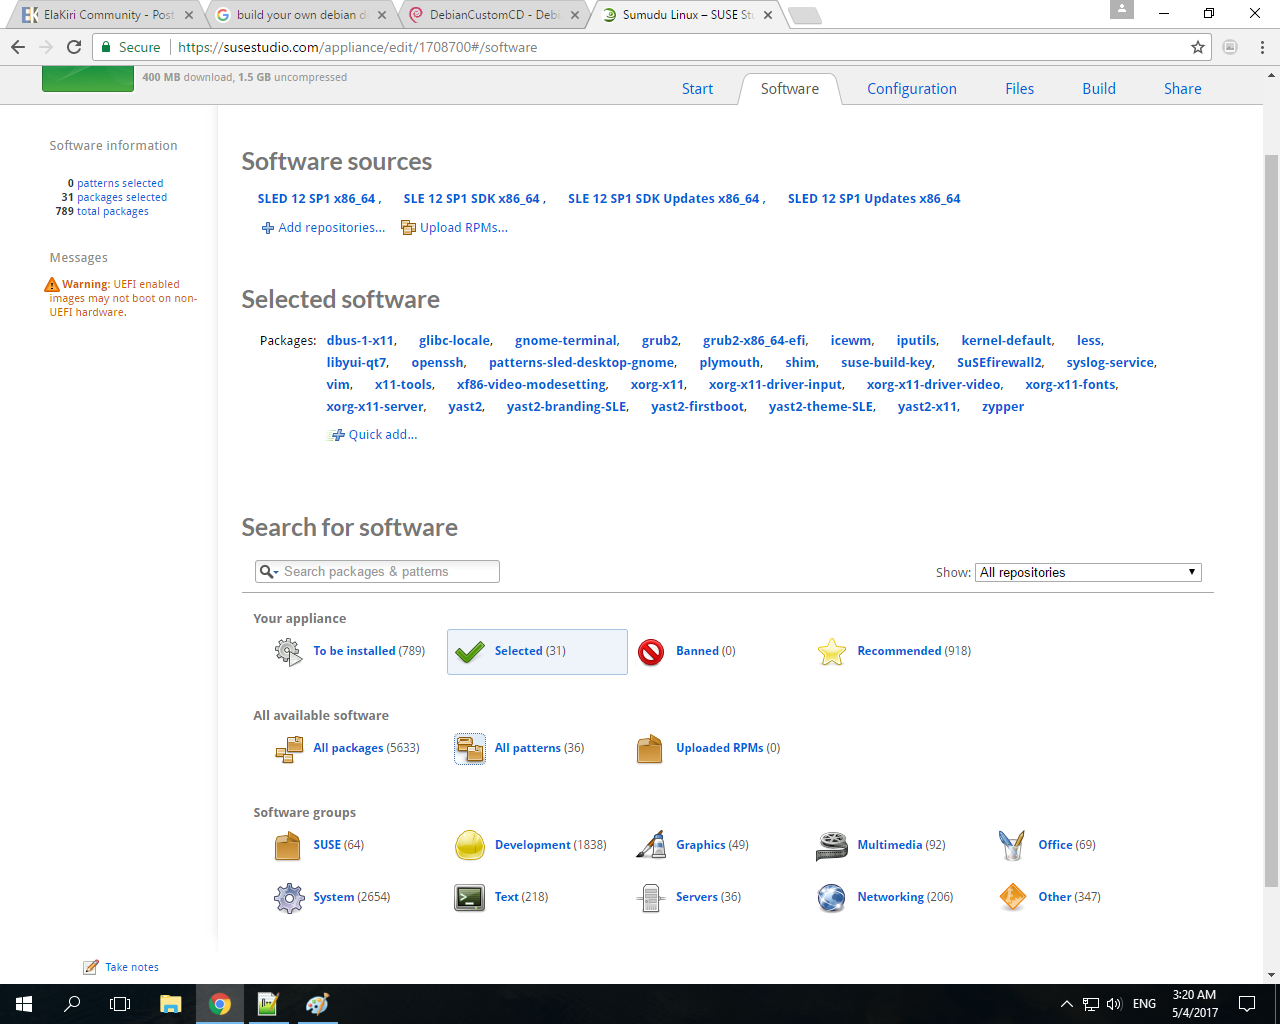Click the kernel-default package link

point(1007,341)
